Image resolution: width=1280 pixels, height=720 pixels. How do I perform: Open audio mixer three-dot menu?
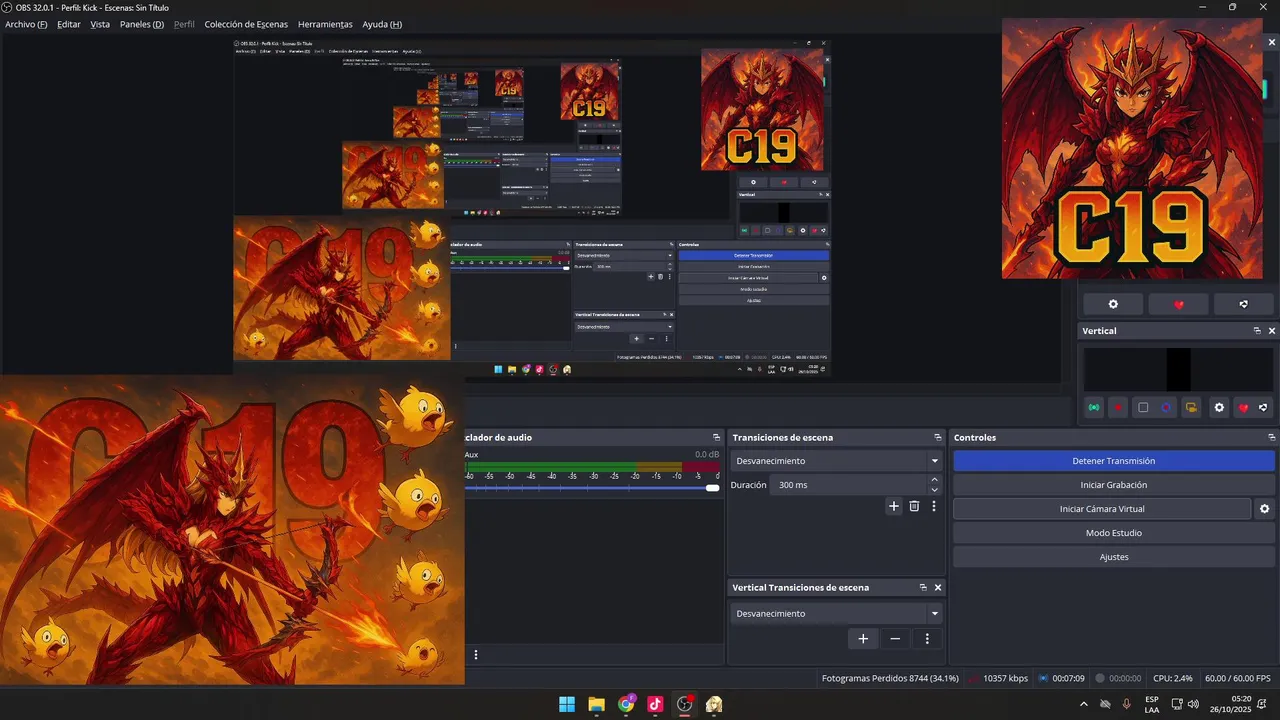coord(476,655)
